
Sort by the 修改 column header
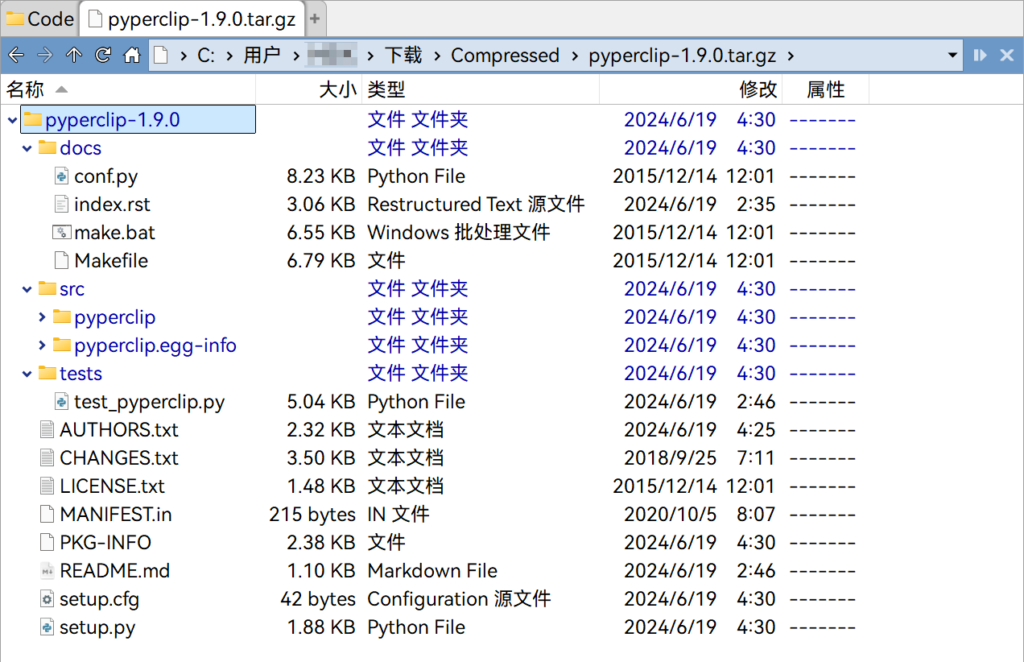[691, 89]
